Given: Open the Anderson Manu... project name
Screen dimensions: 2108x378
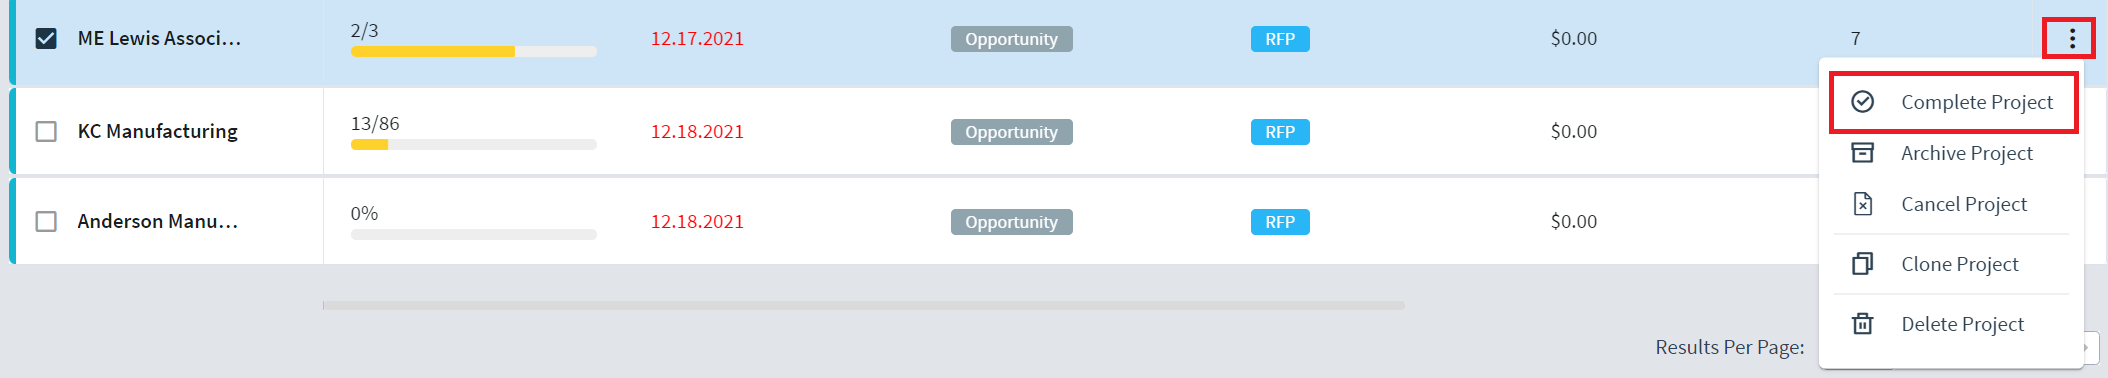Looking at the screenshot, I should point(158,221).
